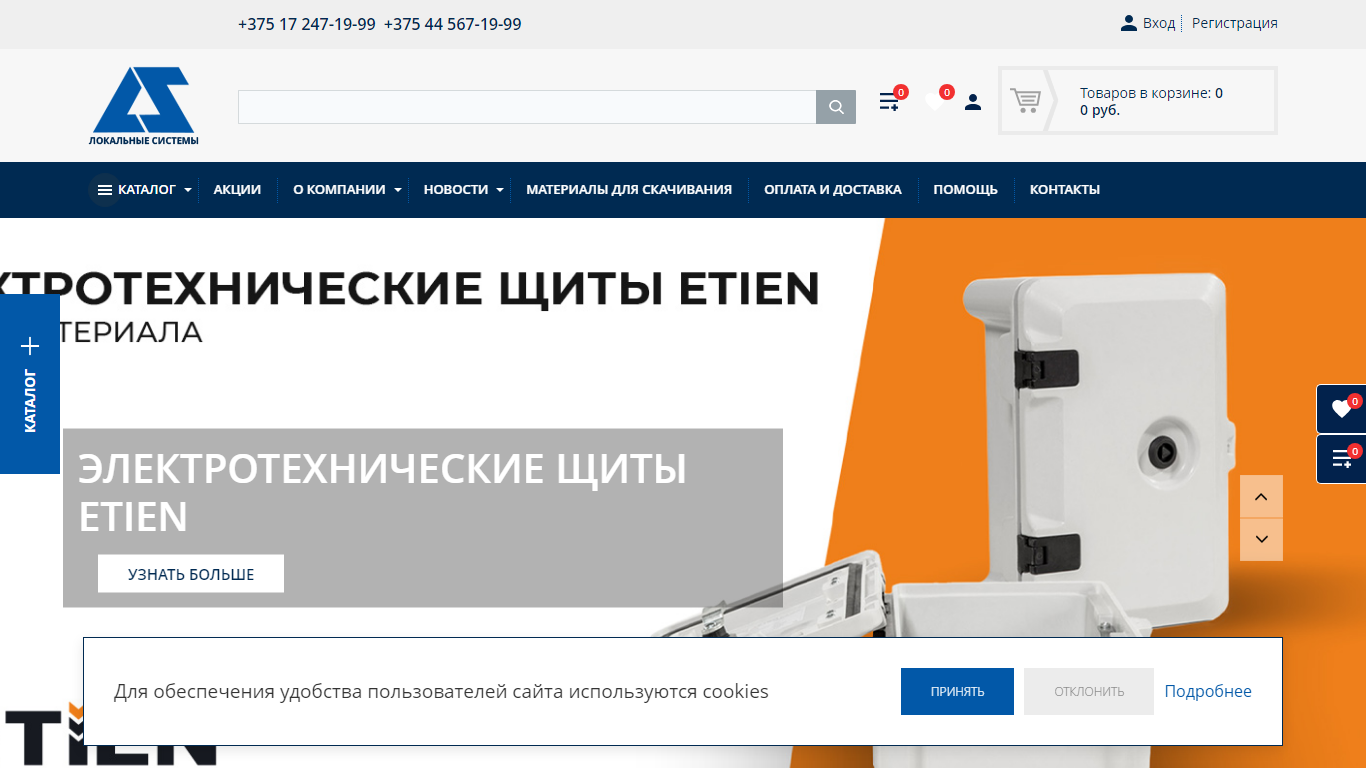Click the magnifier search button

click(x=836, y=107)
